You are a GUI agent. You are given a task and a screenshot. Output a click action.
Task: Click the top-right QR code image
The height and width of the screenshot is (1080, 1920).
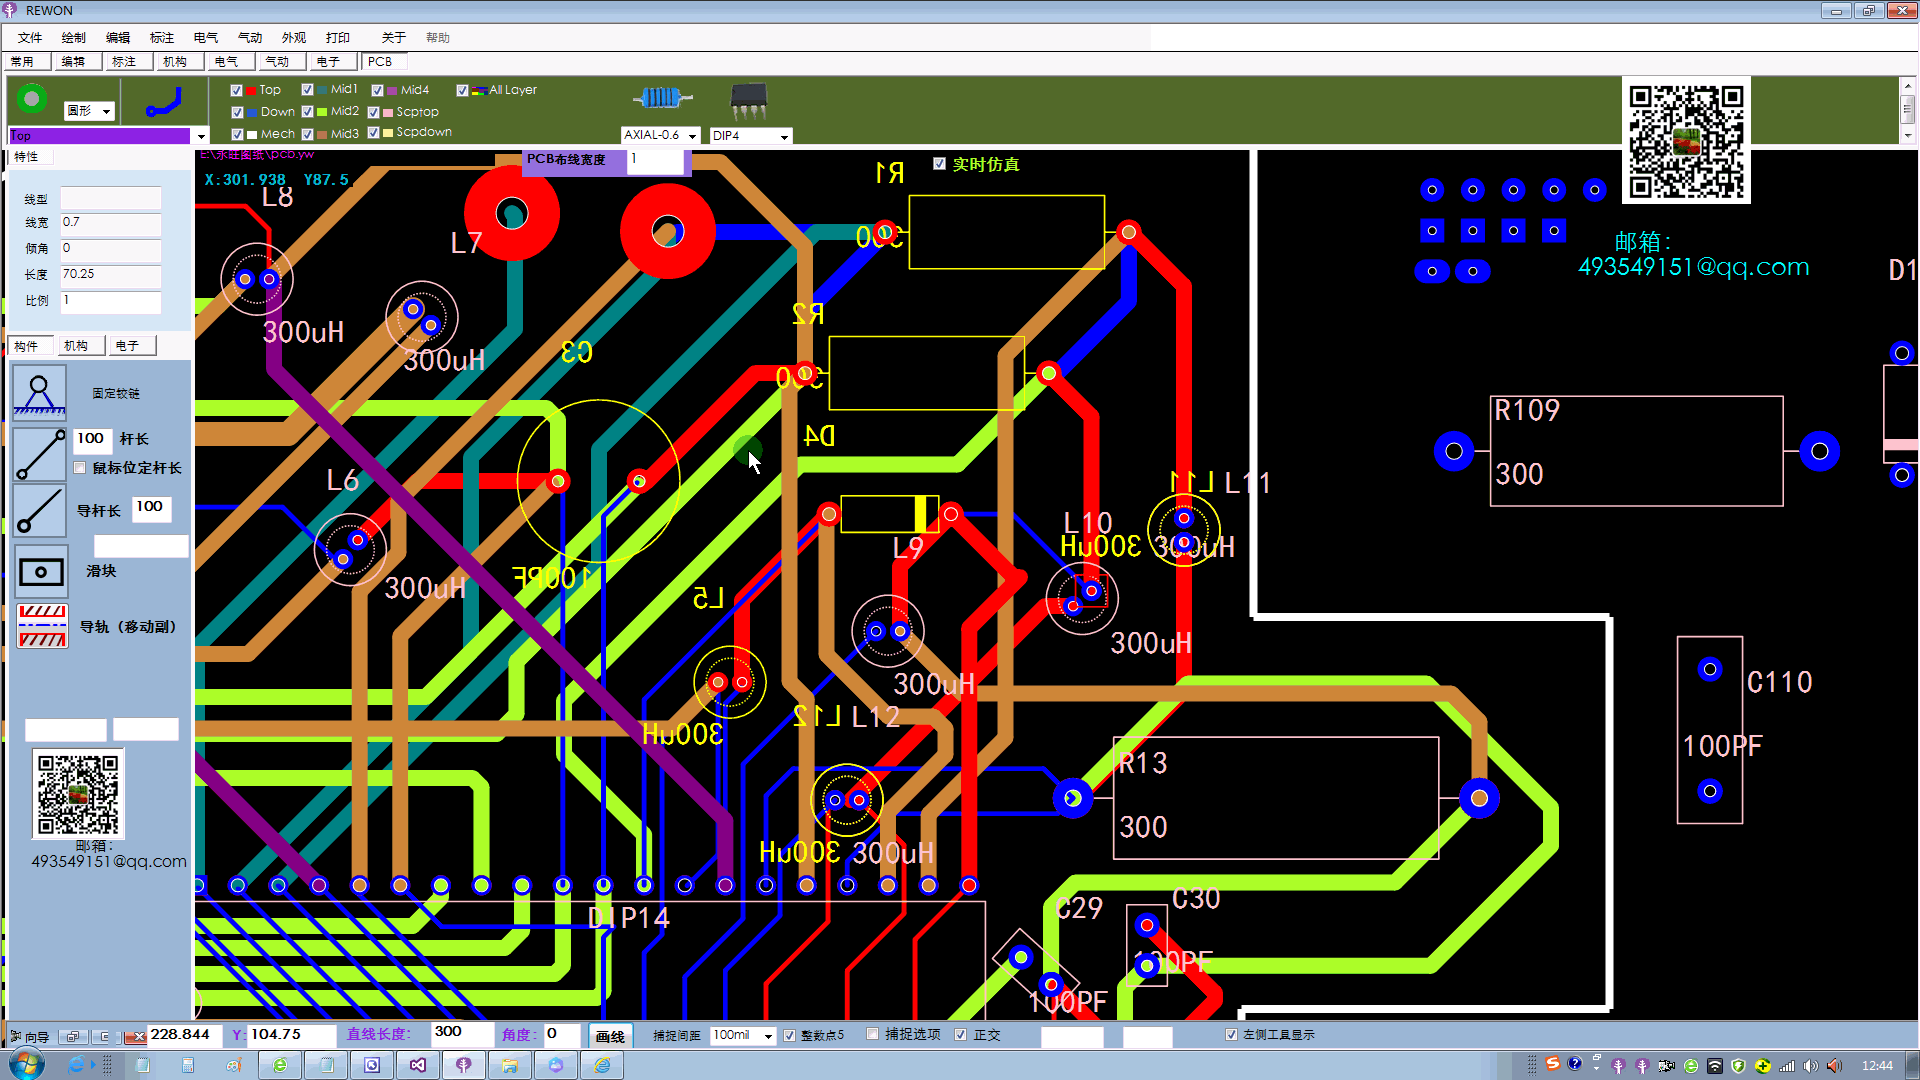pos(1686,141)
